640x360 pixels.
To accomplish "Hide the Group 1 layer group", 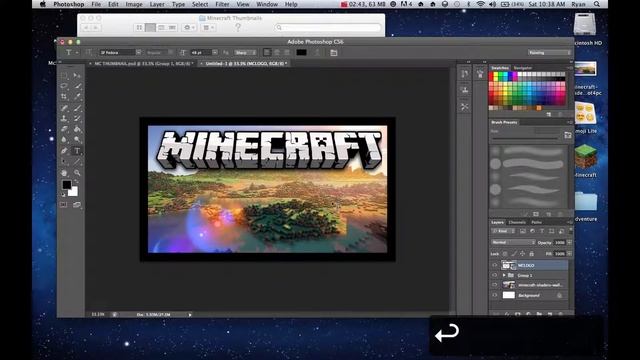I will [495, 276].
